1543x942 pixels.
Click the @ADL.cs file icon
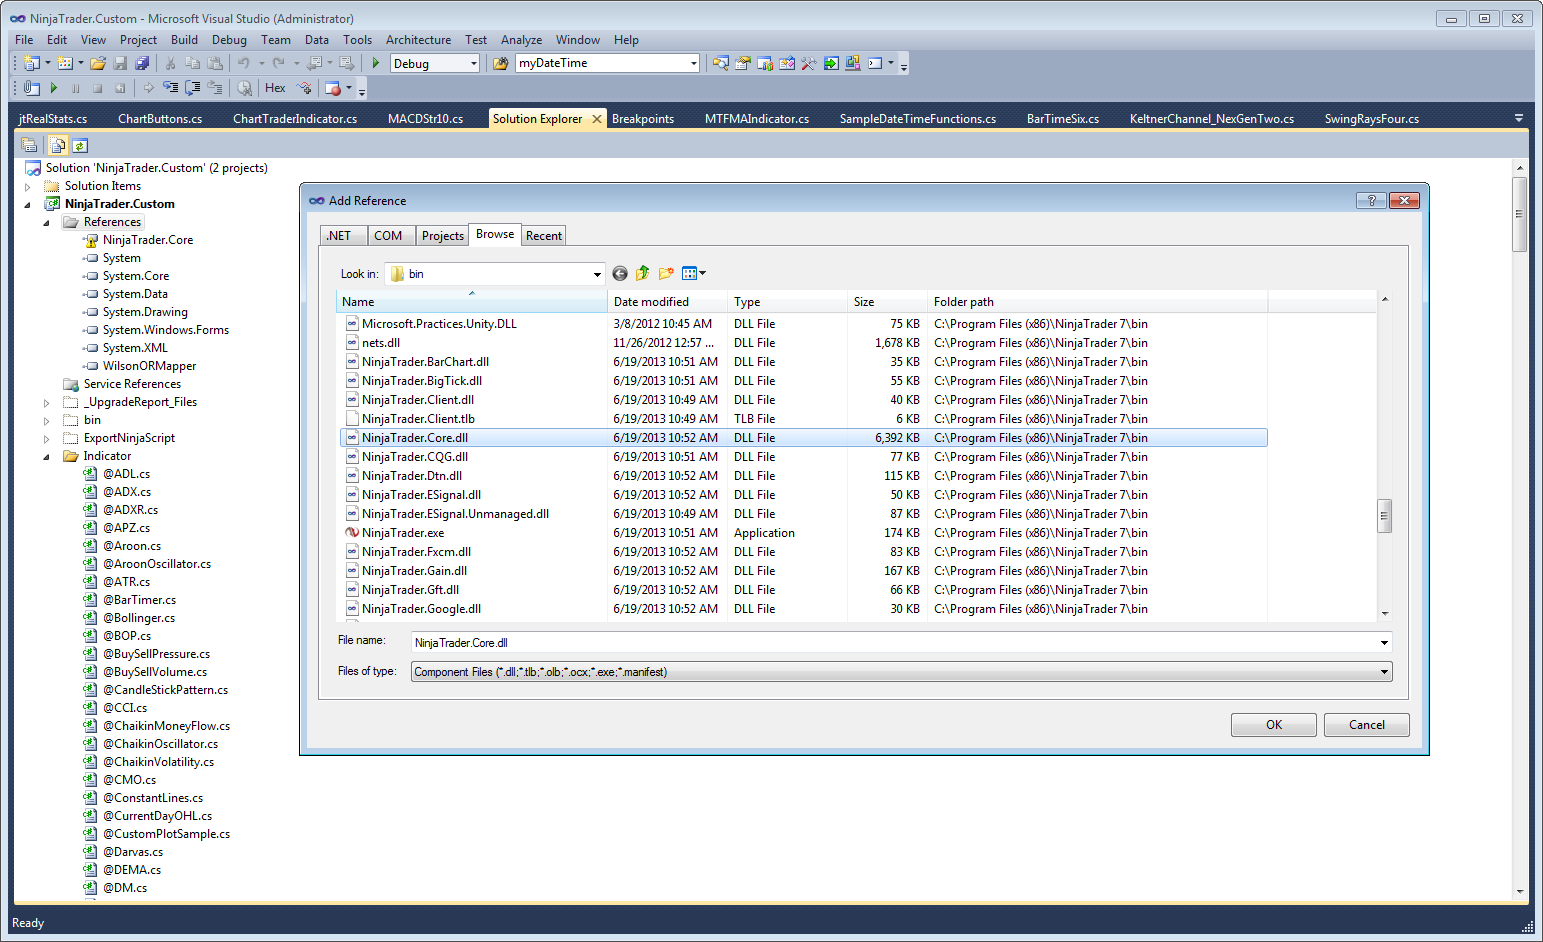point(91,474)
